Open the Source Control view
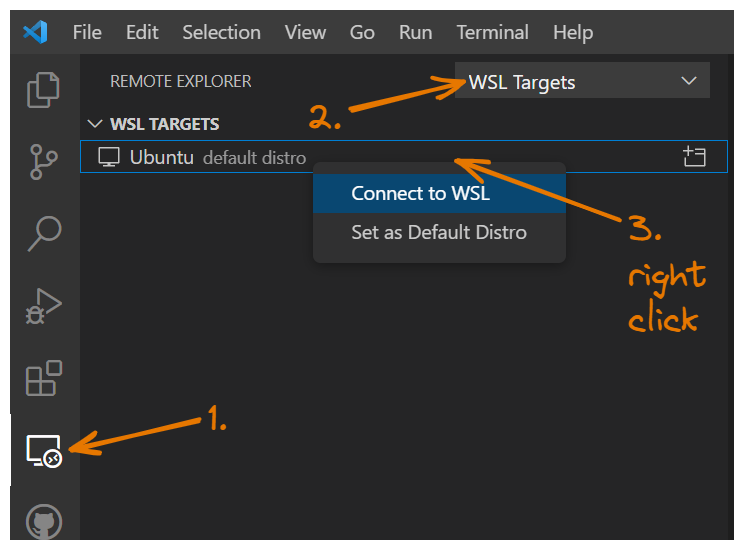 (43, 162)
